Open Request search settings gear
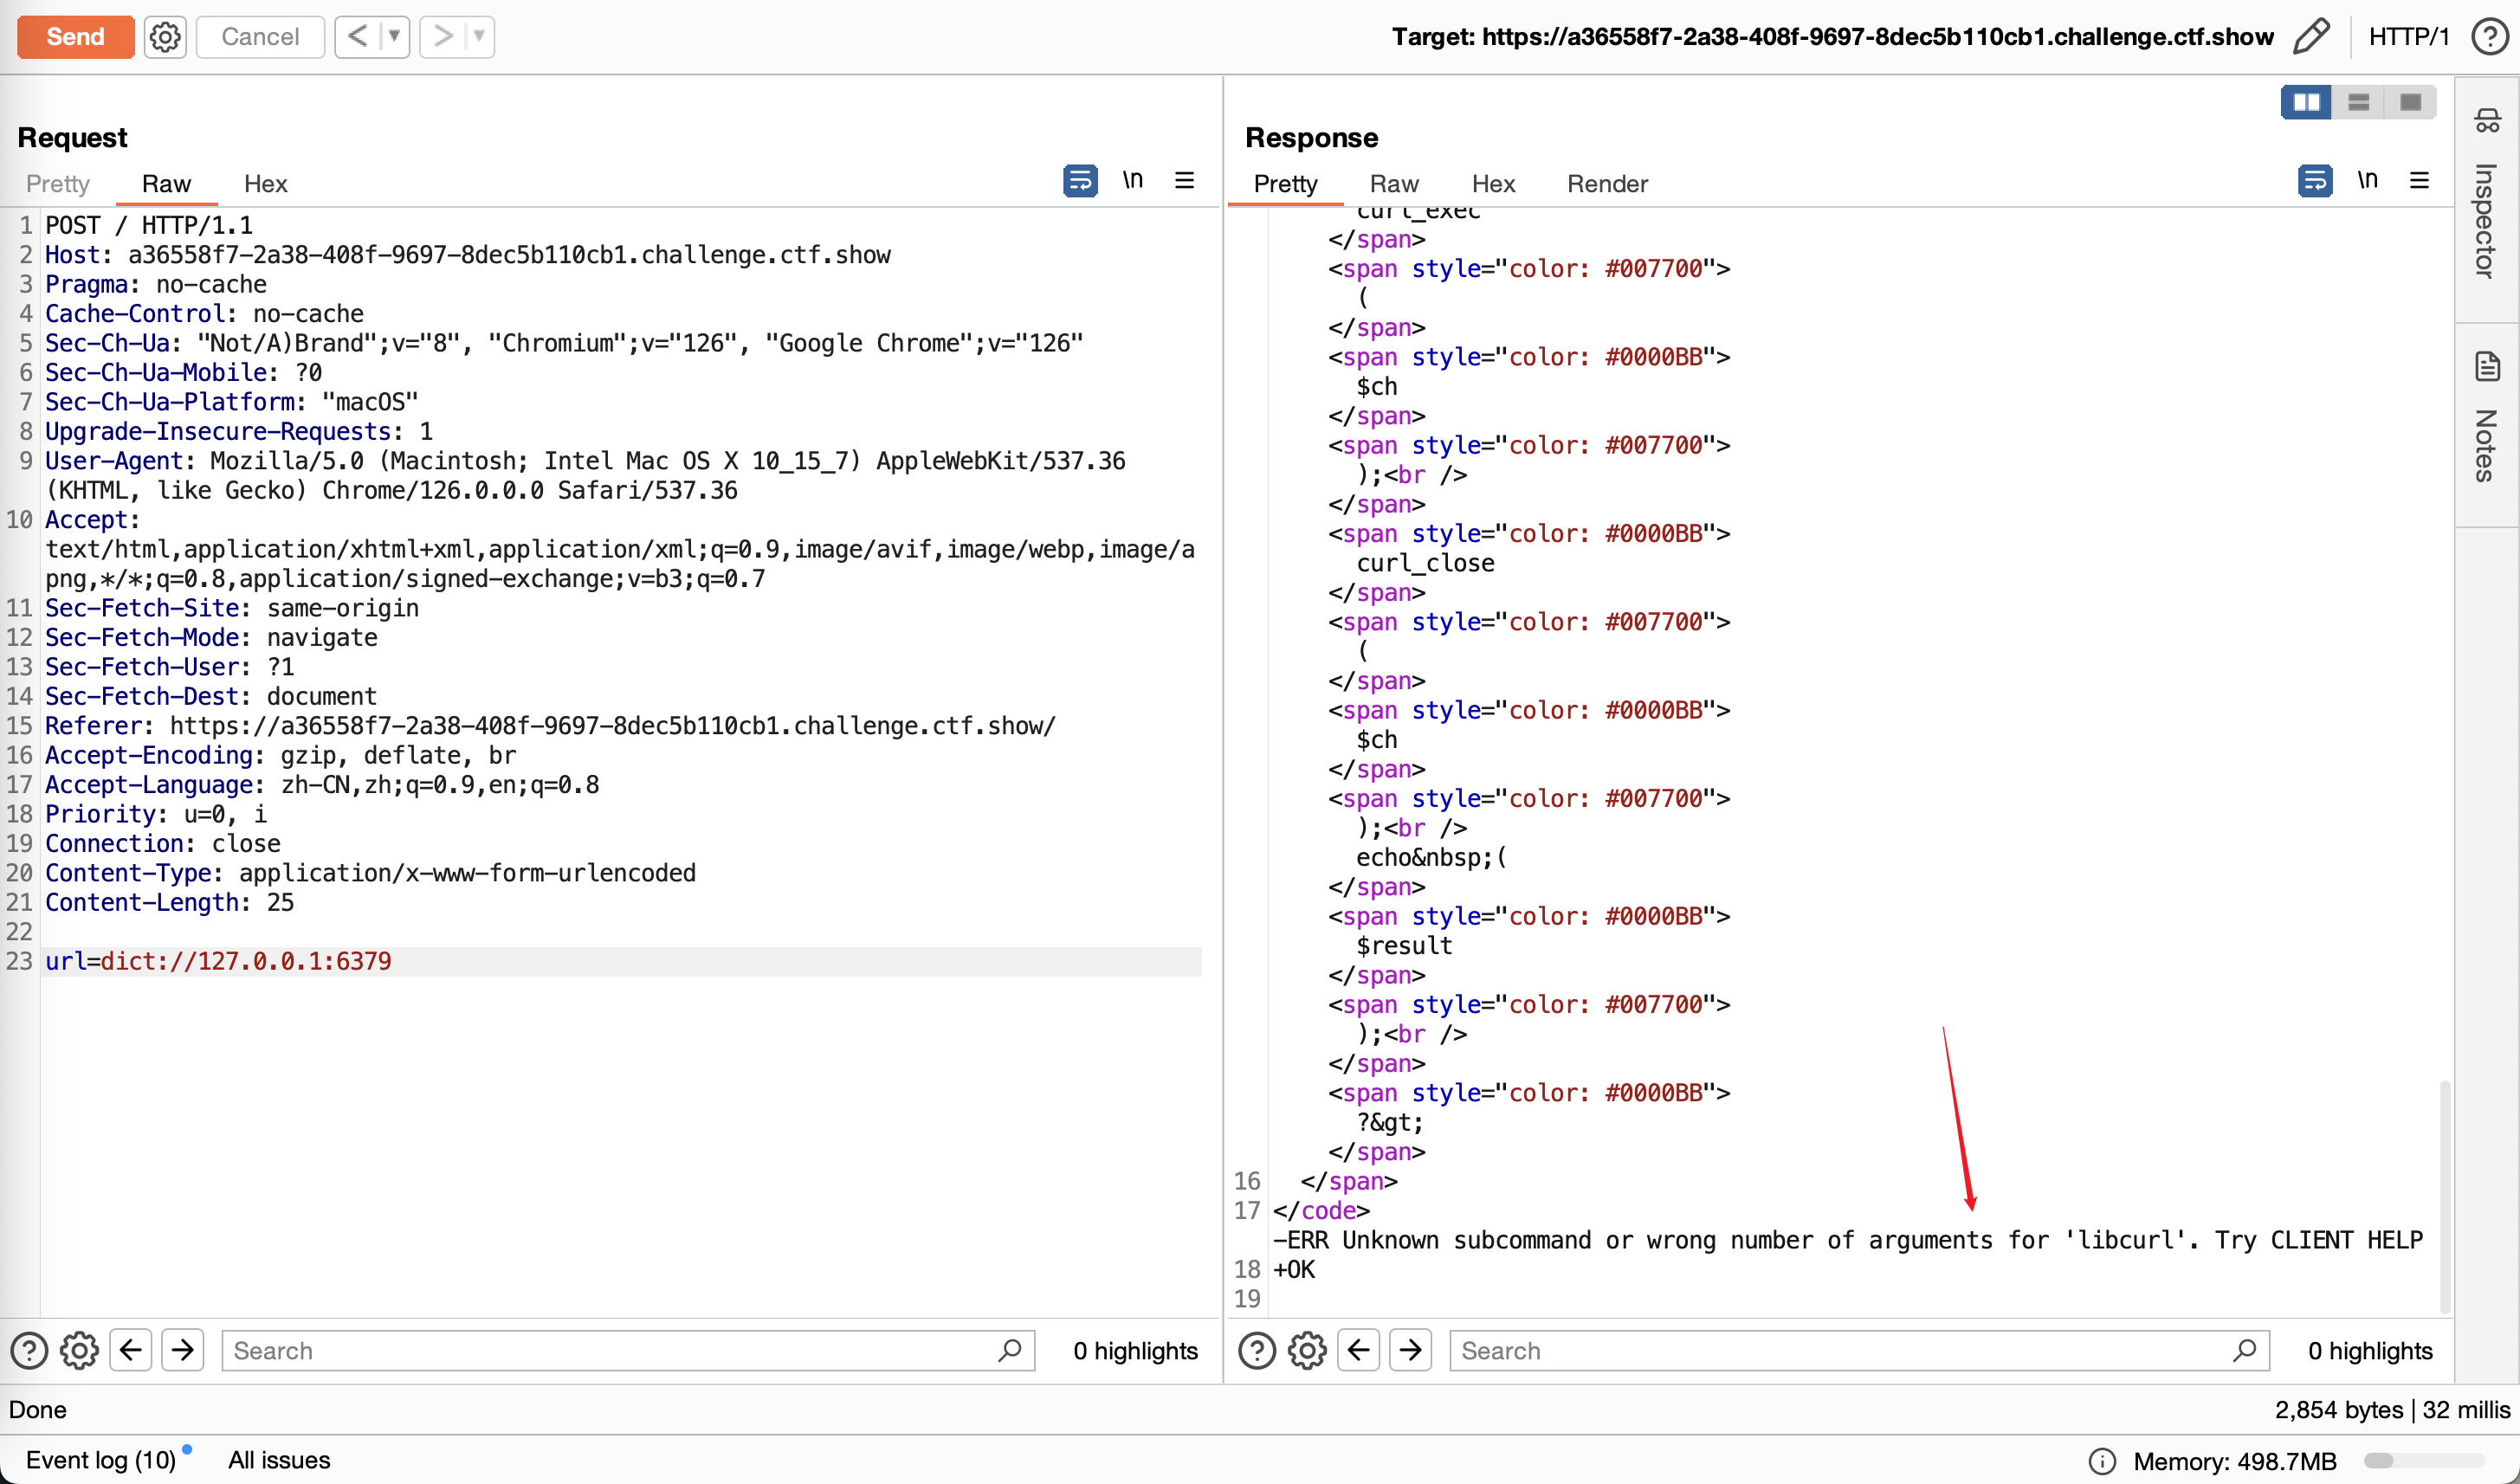Image resolution: width=2520 pixels, height=1484 pixels. (x=79, y=1351)
